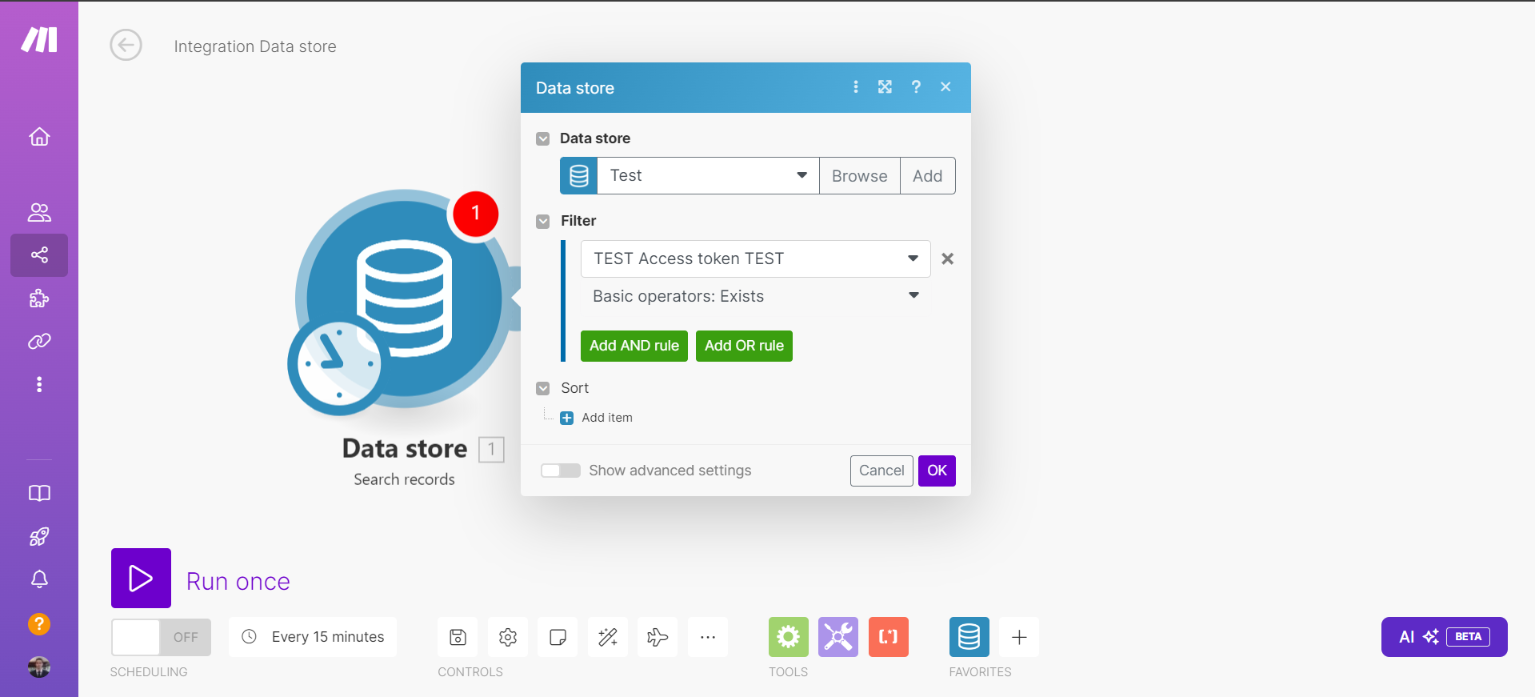Viewport: 1535px width, 697px height.
Task: Open green Flow control tools icon
Action: click(789, 637)
